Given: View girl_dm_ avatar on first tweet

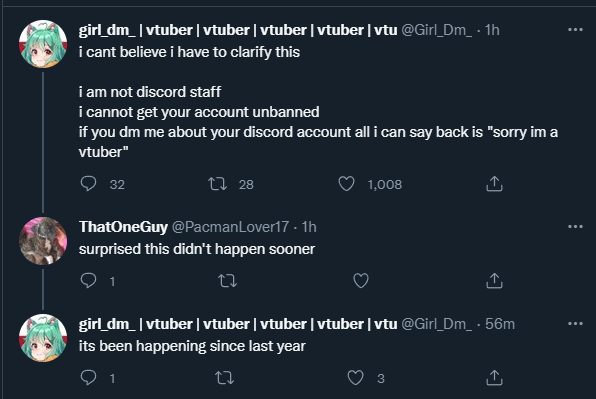Looking at the screenshot, I should point(43,44).
